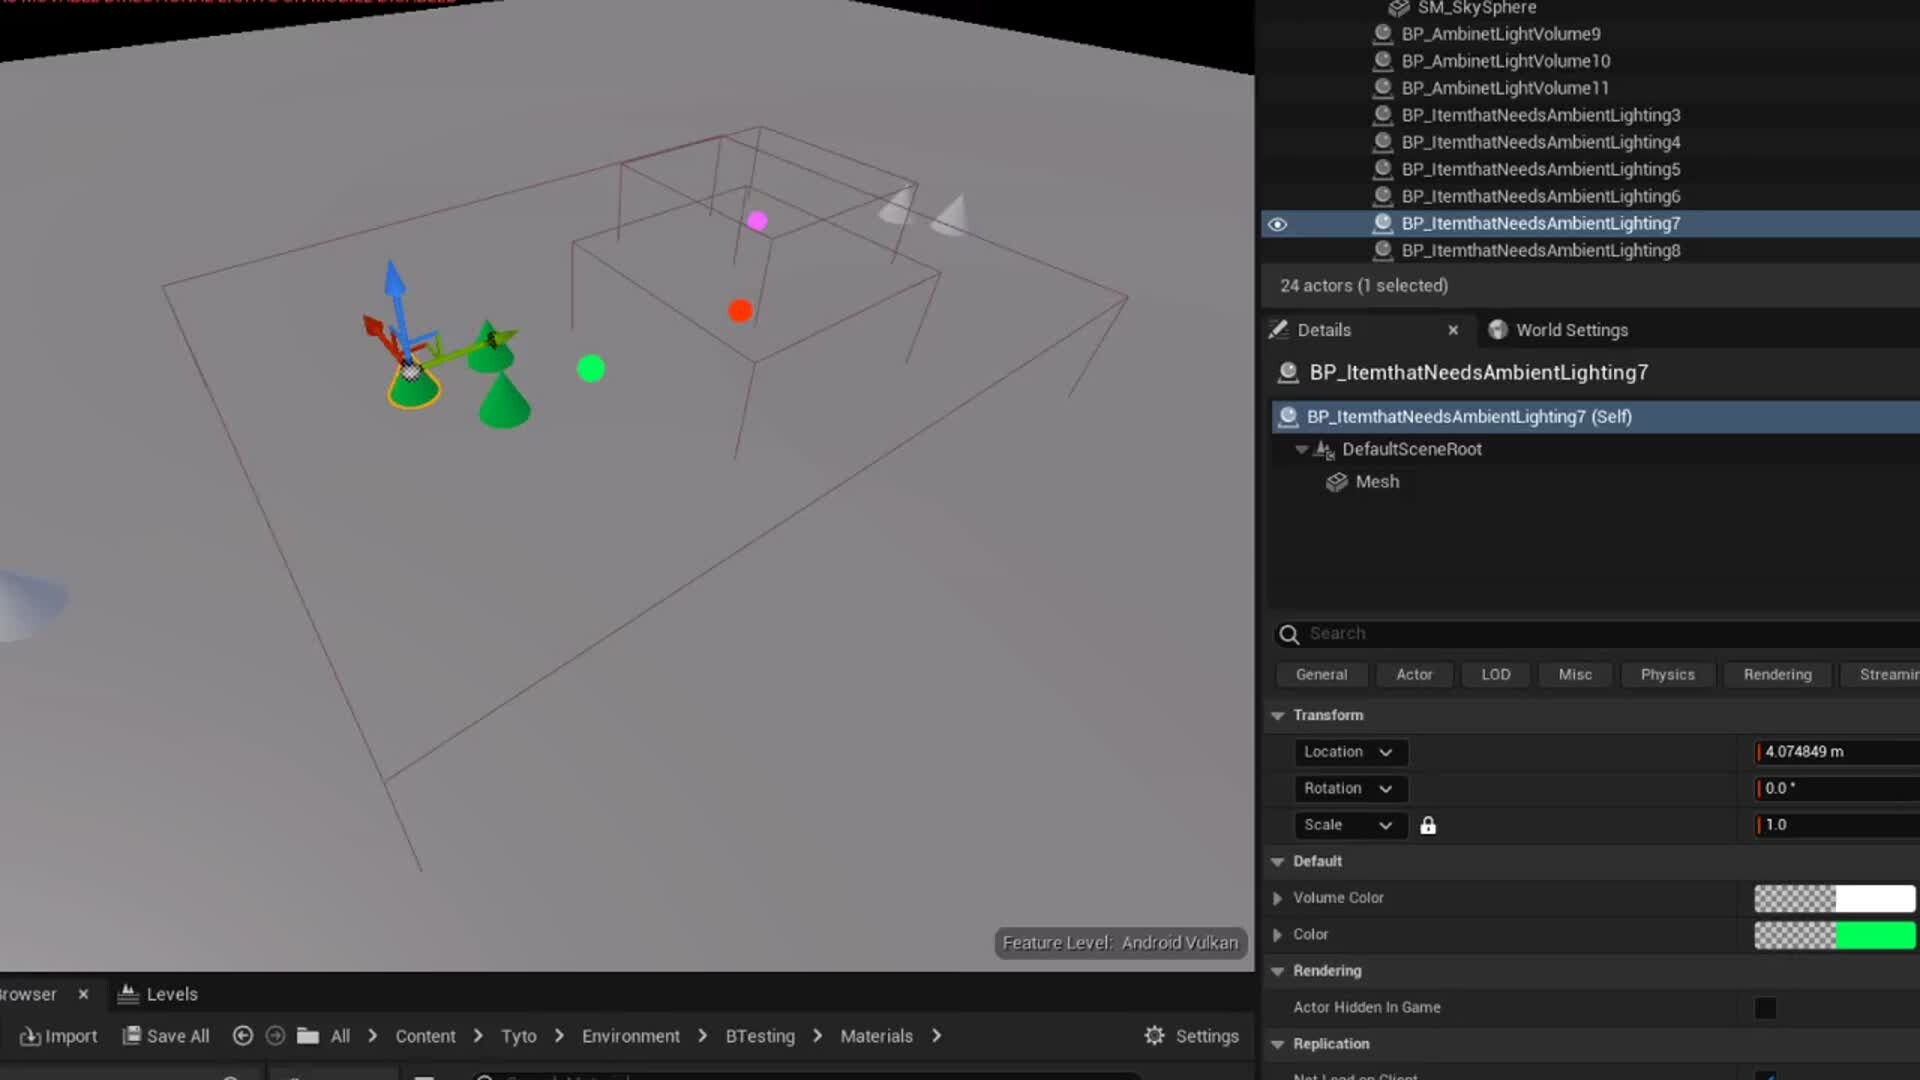Toggle the lock next to Scale
Image resolution: width=1920 pixels, height=1080 pixels.
tap(1427, 825)
